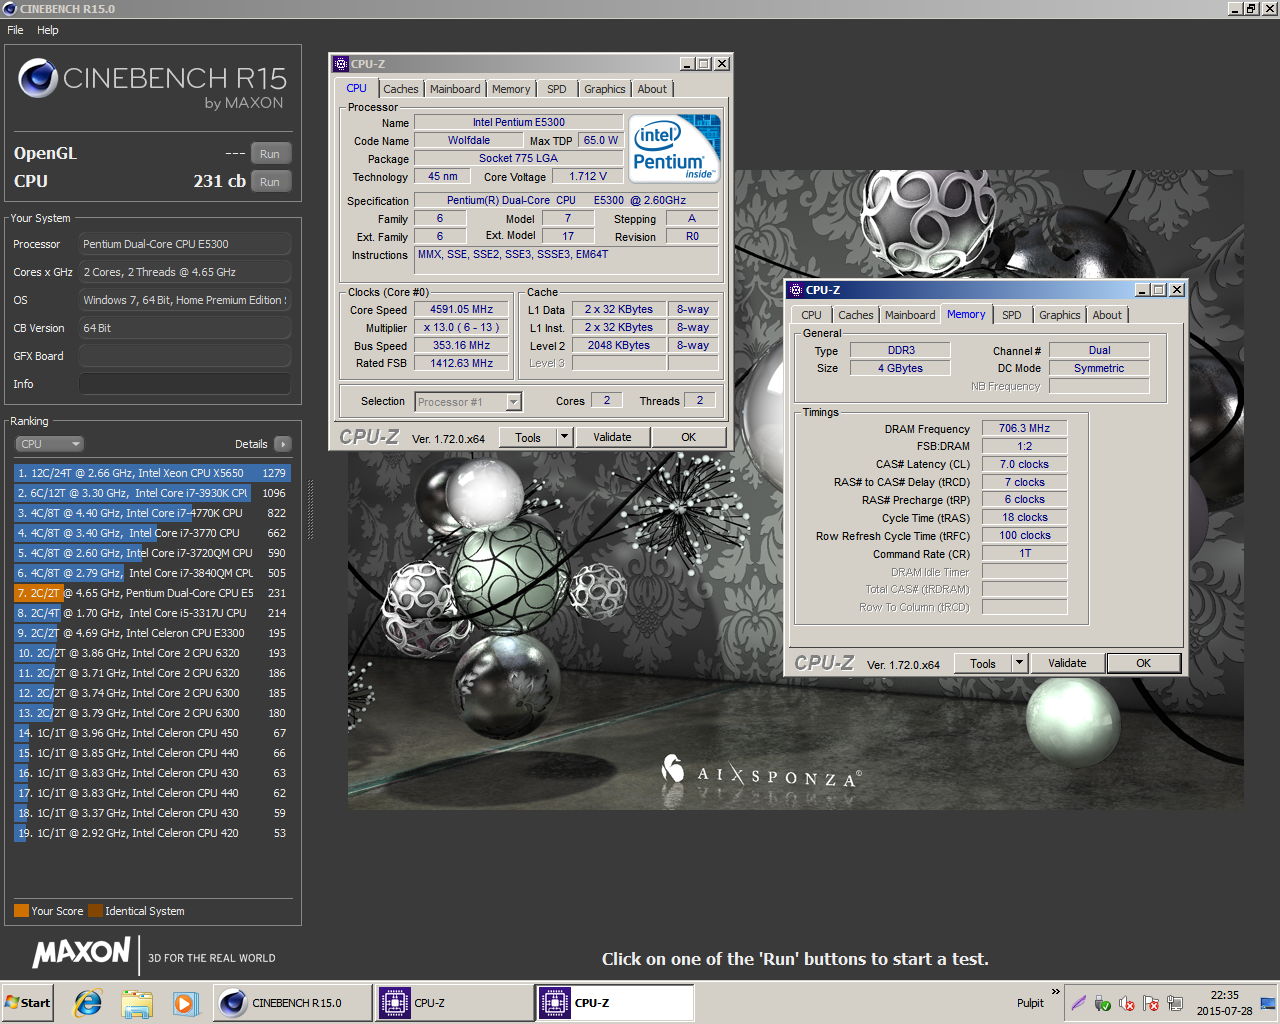
Task: Click the Info input field
Action: point(185,384)
